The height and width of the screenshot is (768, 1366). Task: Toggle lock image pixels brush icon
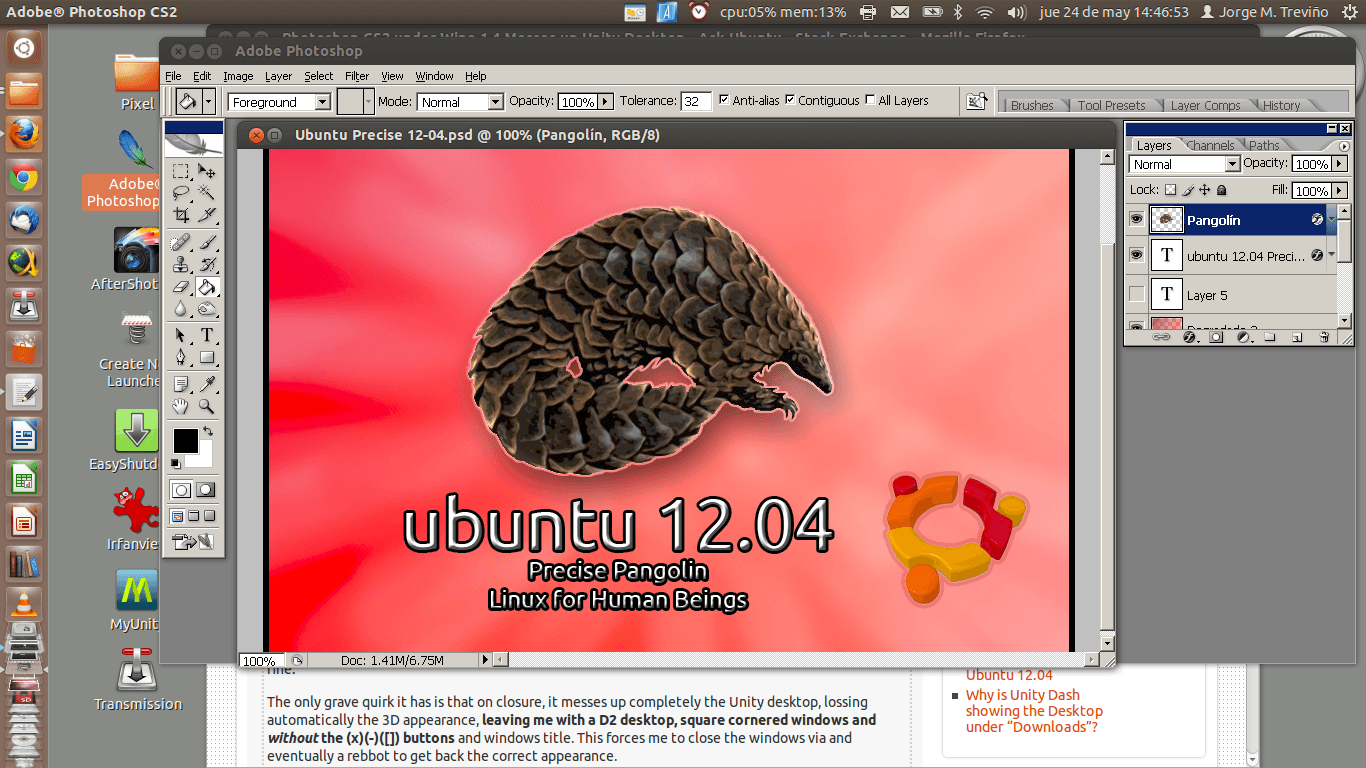1188,190
